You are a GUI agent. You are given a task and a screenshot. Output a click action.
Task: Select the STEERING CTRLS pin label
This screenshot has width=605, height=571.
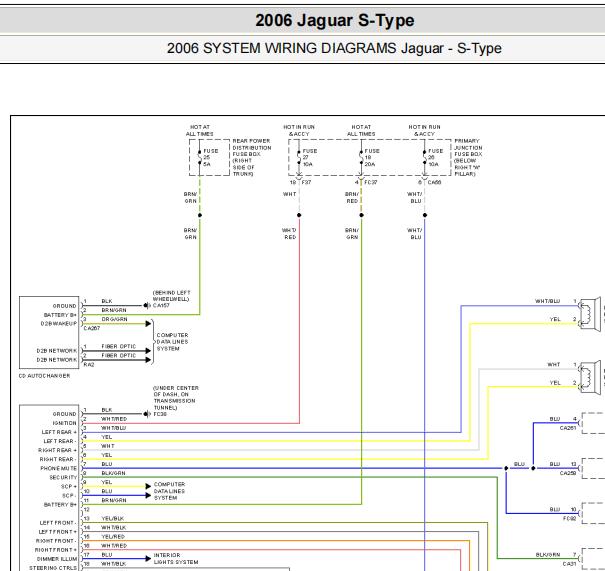pos(53,568)
